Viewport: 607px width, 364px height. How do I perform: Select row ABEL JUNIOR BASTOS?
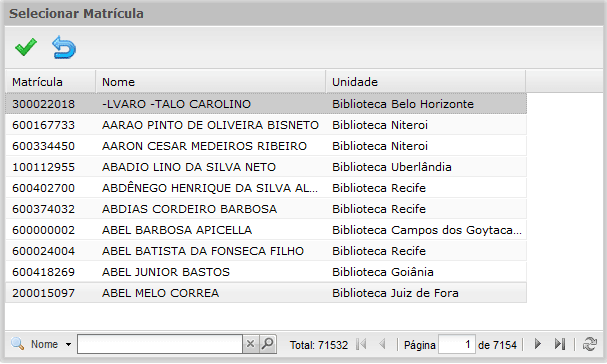(266, 272)
